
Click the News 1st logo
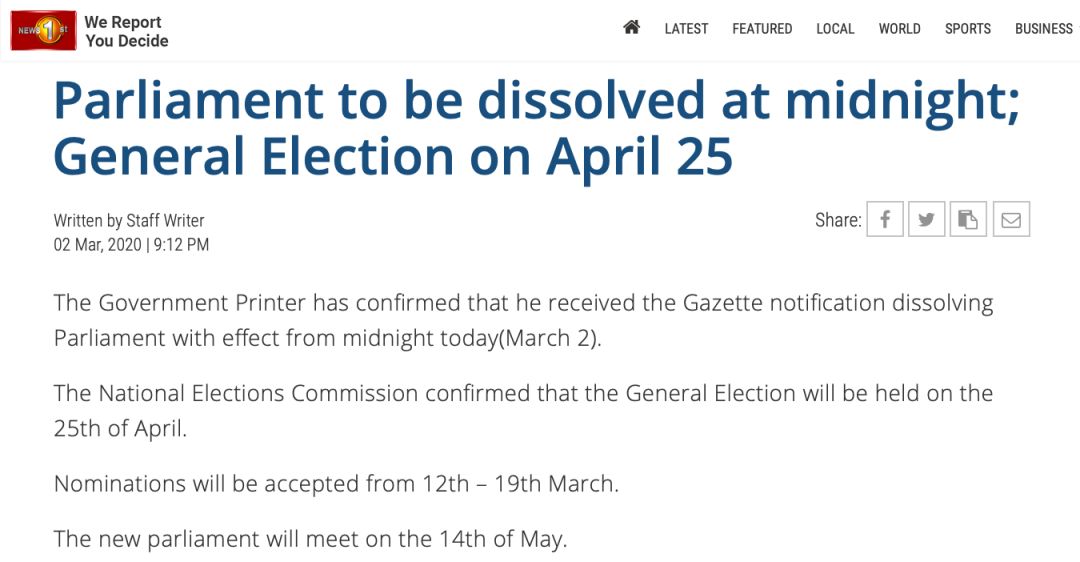43,31
